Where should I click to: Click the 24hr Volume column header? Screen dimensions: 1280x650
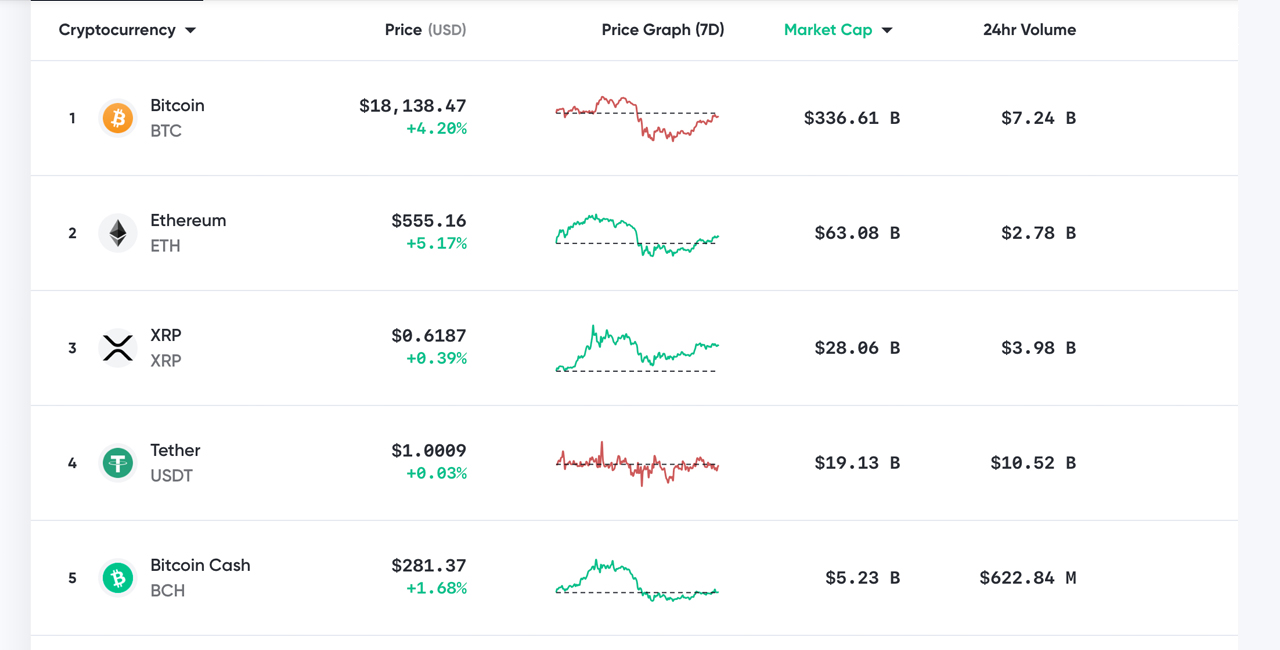[x=1029, y=30]
